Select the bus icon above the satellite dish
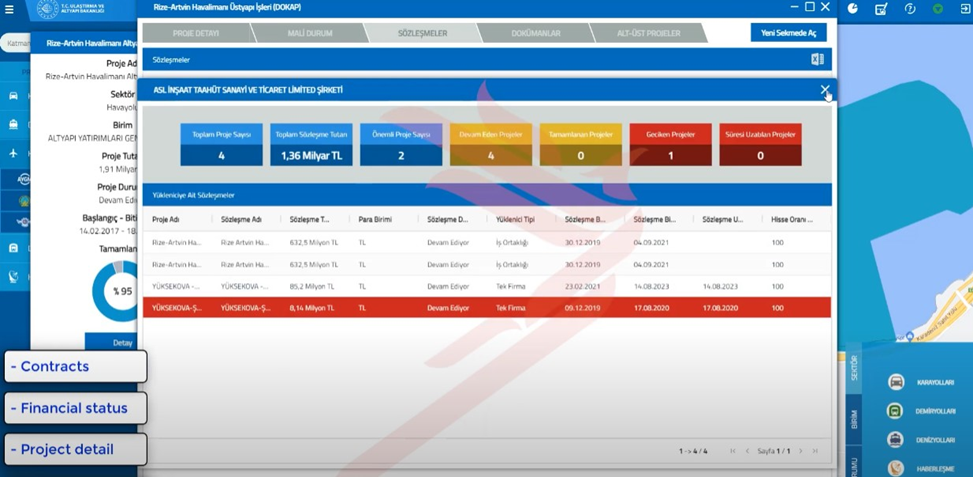The height and width of the screenshot is (477, 973). coord(14,248)
